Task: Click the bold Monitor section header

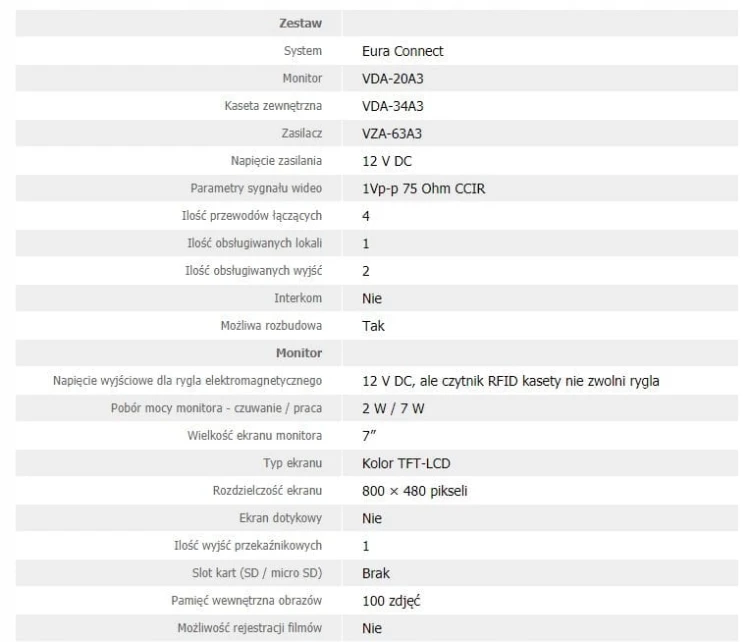Action: (299, 353)
